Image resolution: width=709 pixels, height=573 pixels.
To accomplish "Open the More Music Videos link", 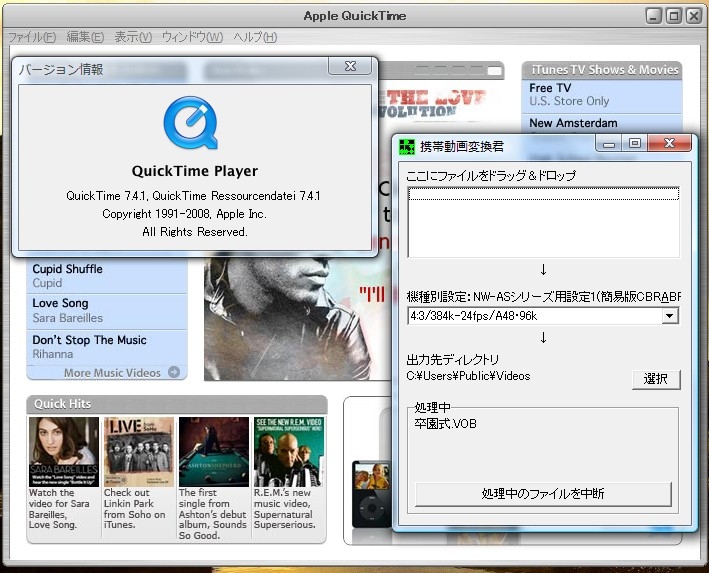I will 112,373.
